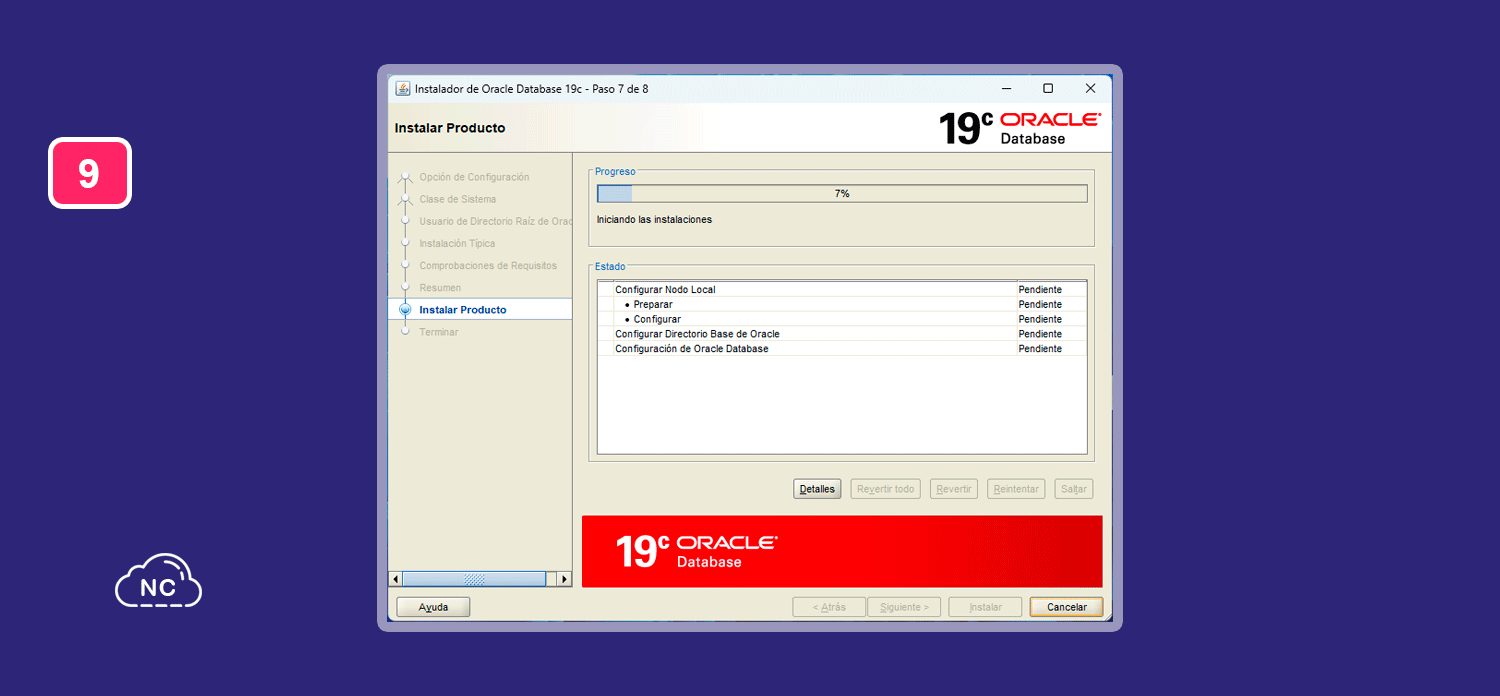Click the disabled Instalar button
This screenshot has width=1500, height=696.
(x=985, y=607)
